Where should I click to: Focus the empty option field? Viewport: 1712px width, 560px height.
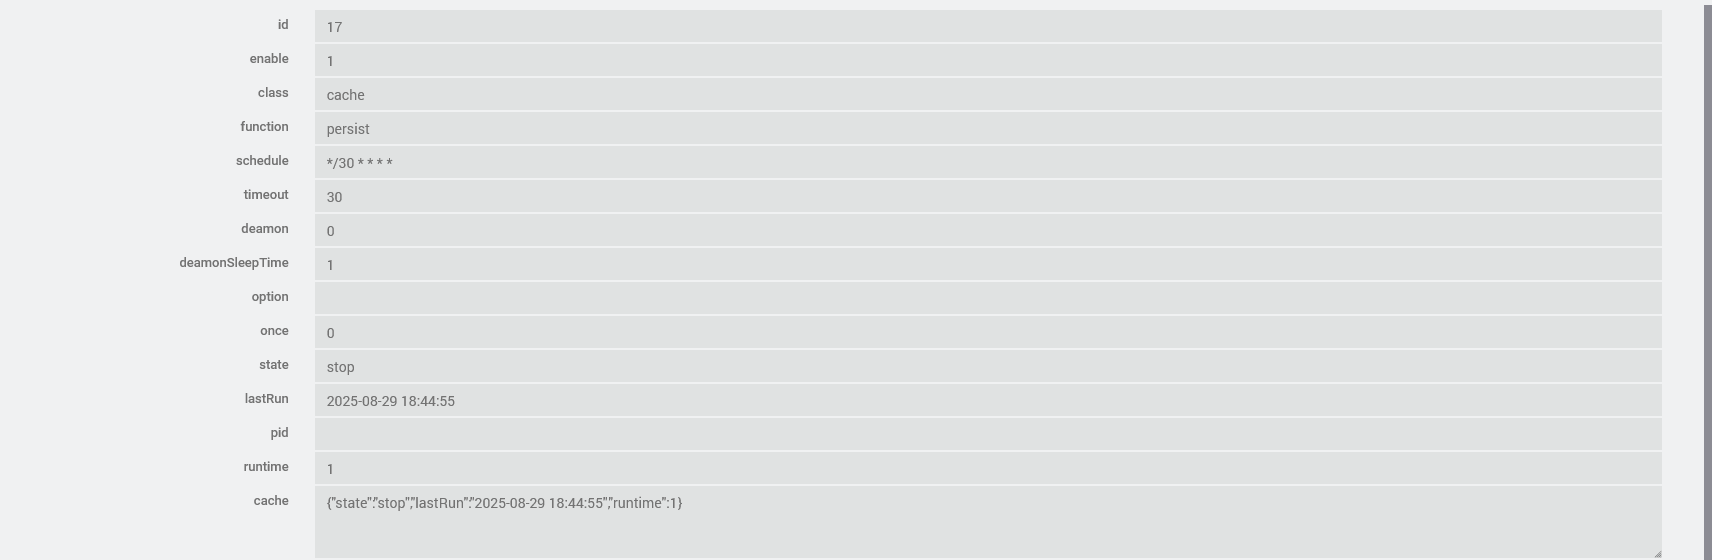[x=987, y=299]
